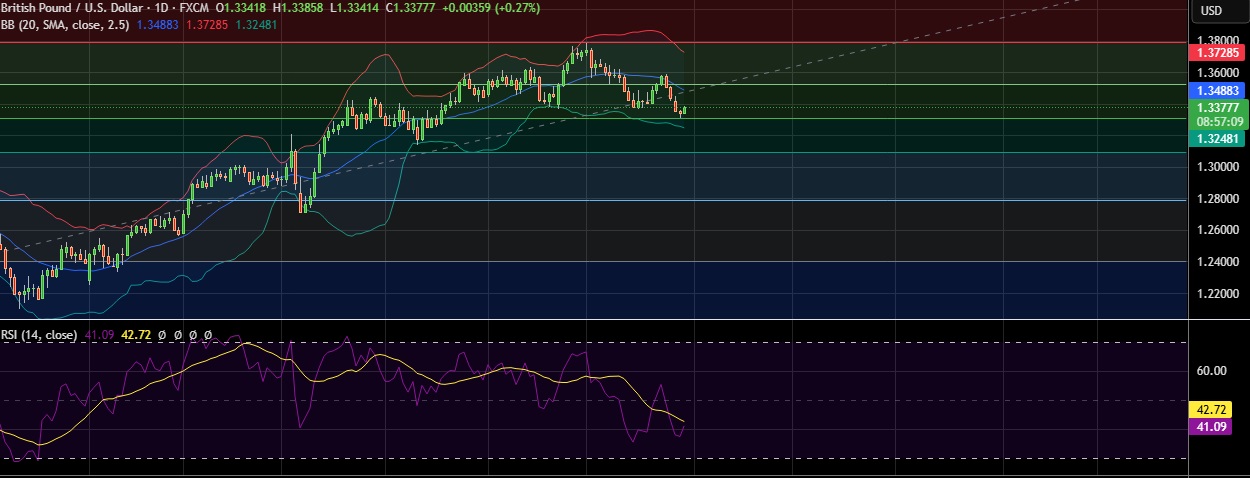Click the RSI legend value 42.72 in yellow
Viewport: 1250px width, 478px height.
pos(137,335)
